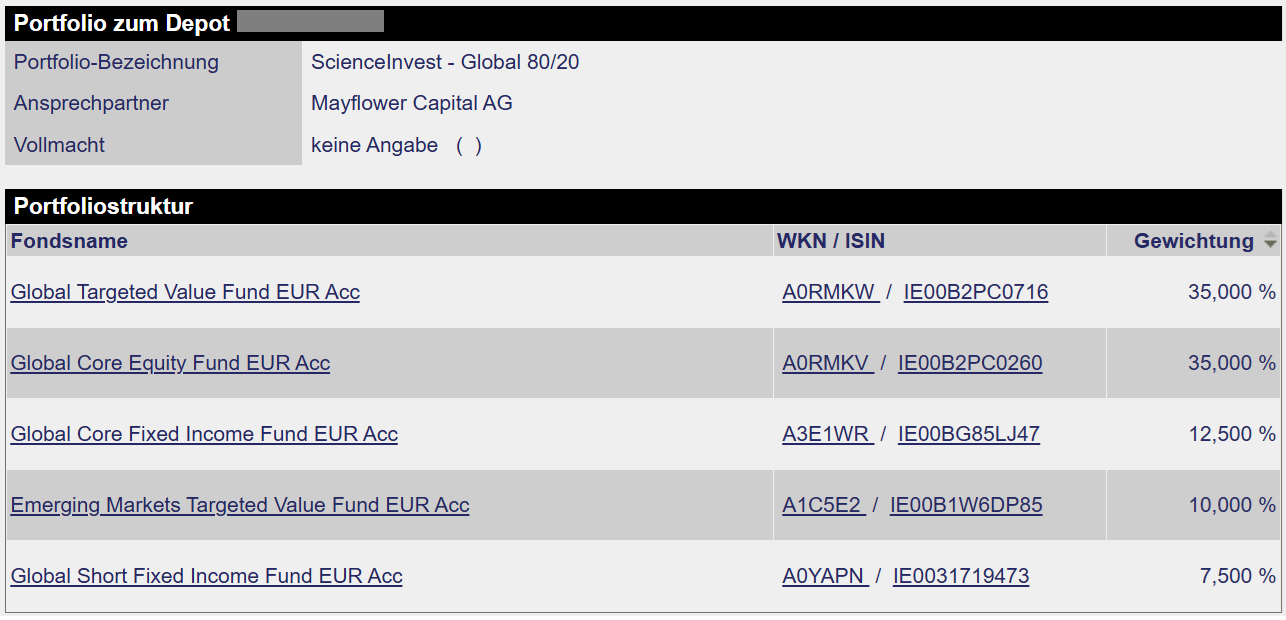This screenshot has height=620, width=1286.
Task: Open Global Core Fixed Income Fund link
Action: 204,434
